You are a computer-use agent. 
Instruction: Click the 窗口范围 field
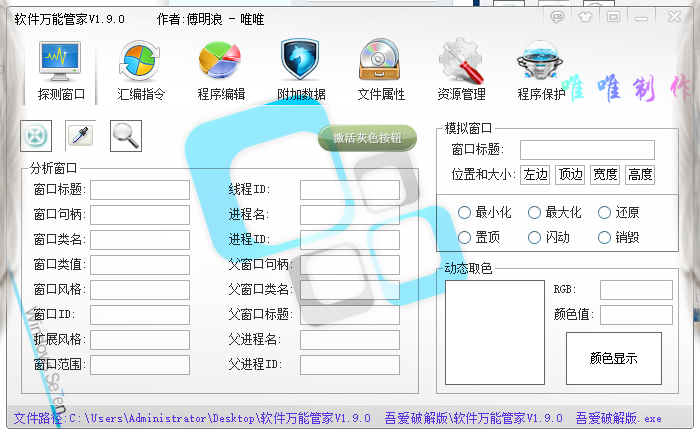[x=140, y=365]
